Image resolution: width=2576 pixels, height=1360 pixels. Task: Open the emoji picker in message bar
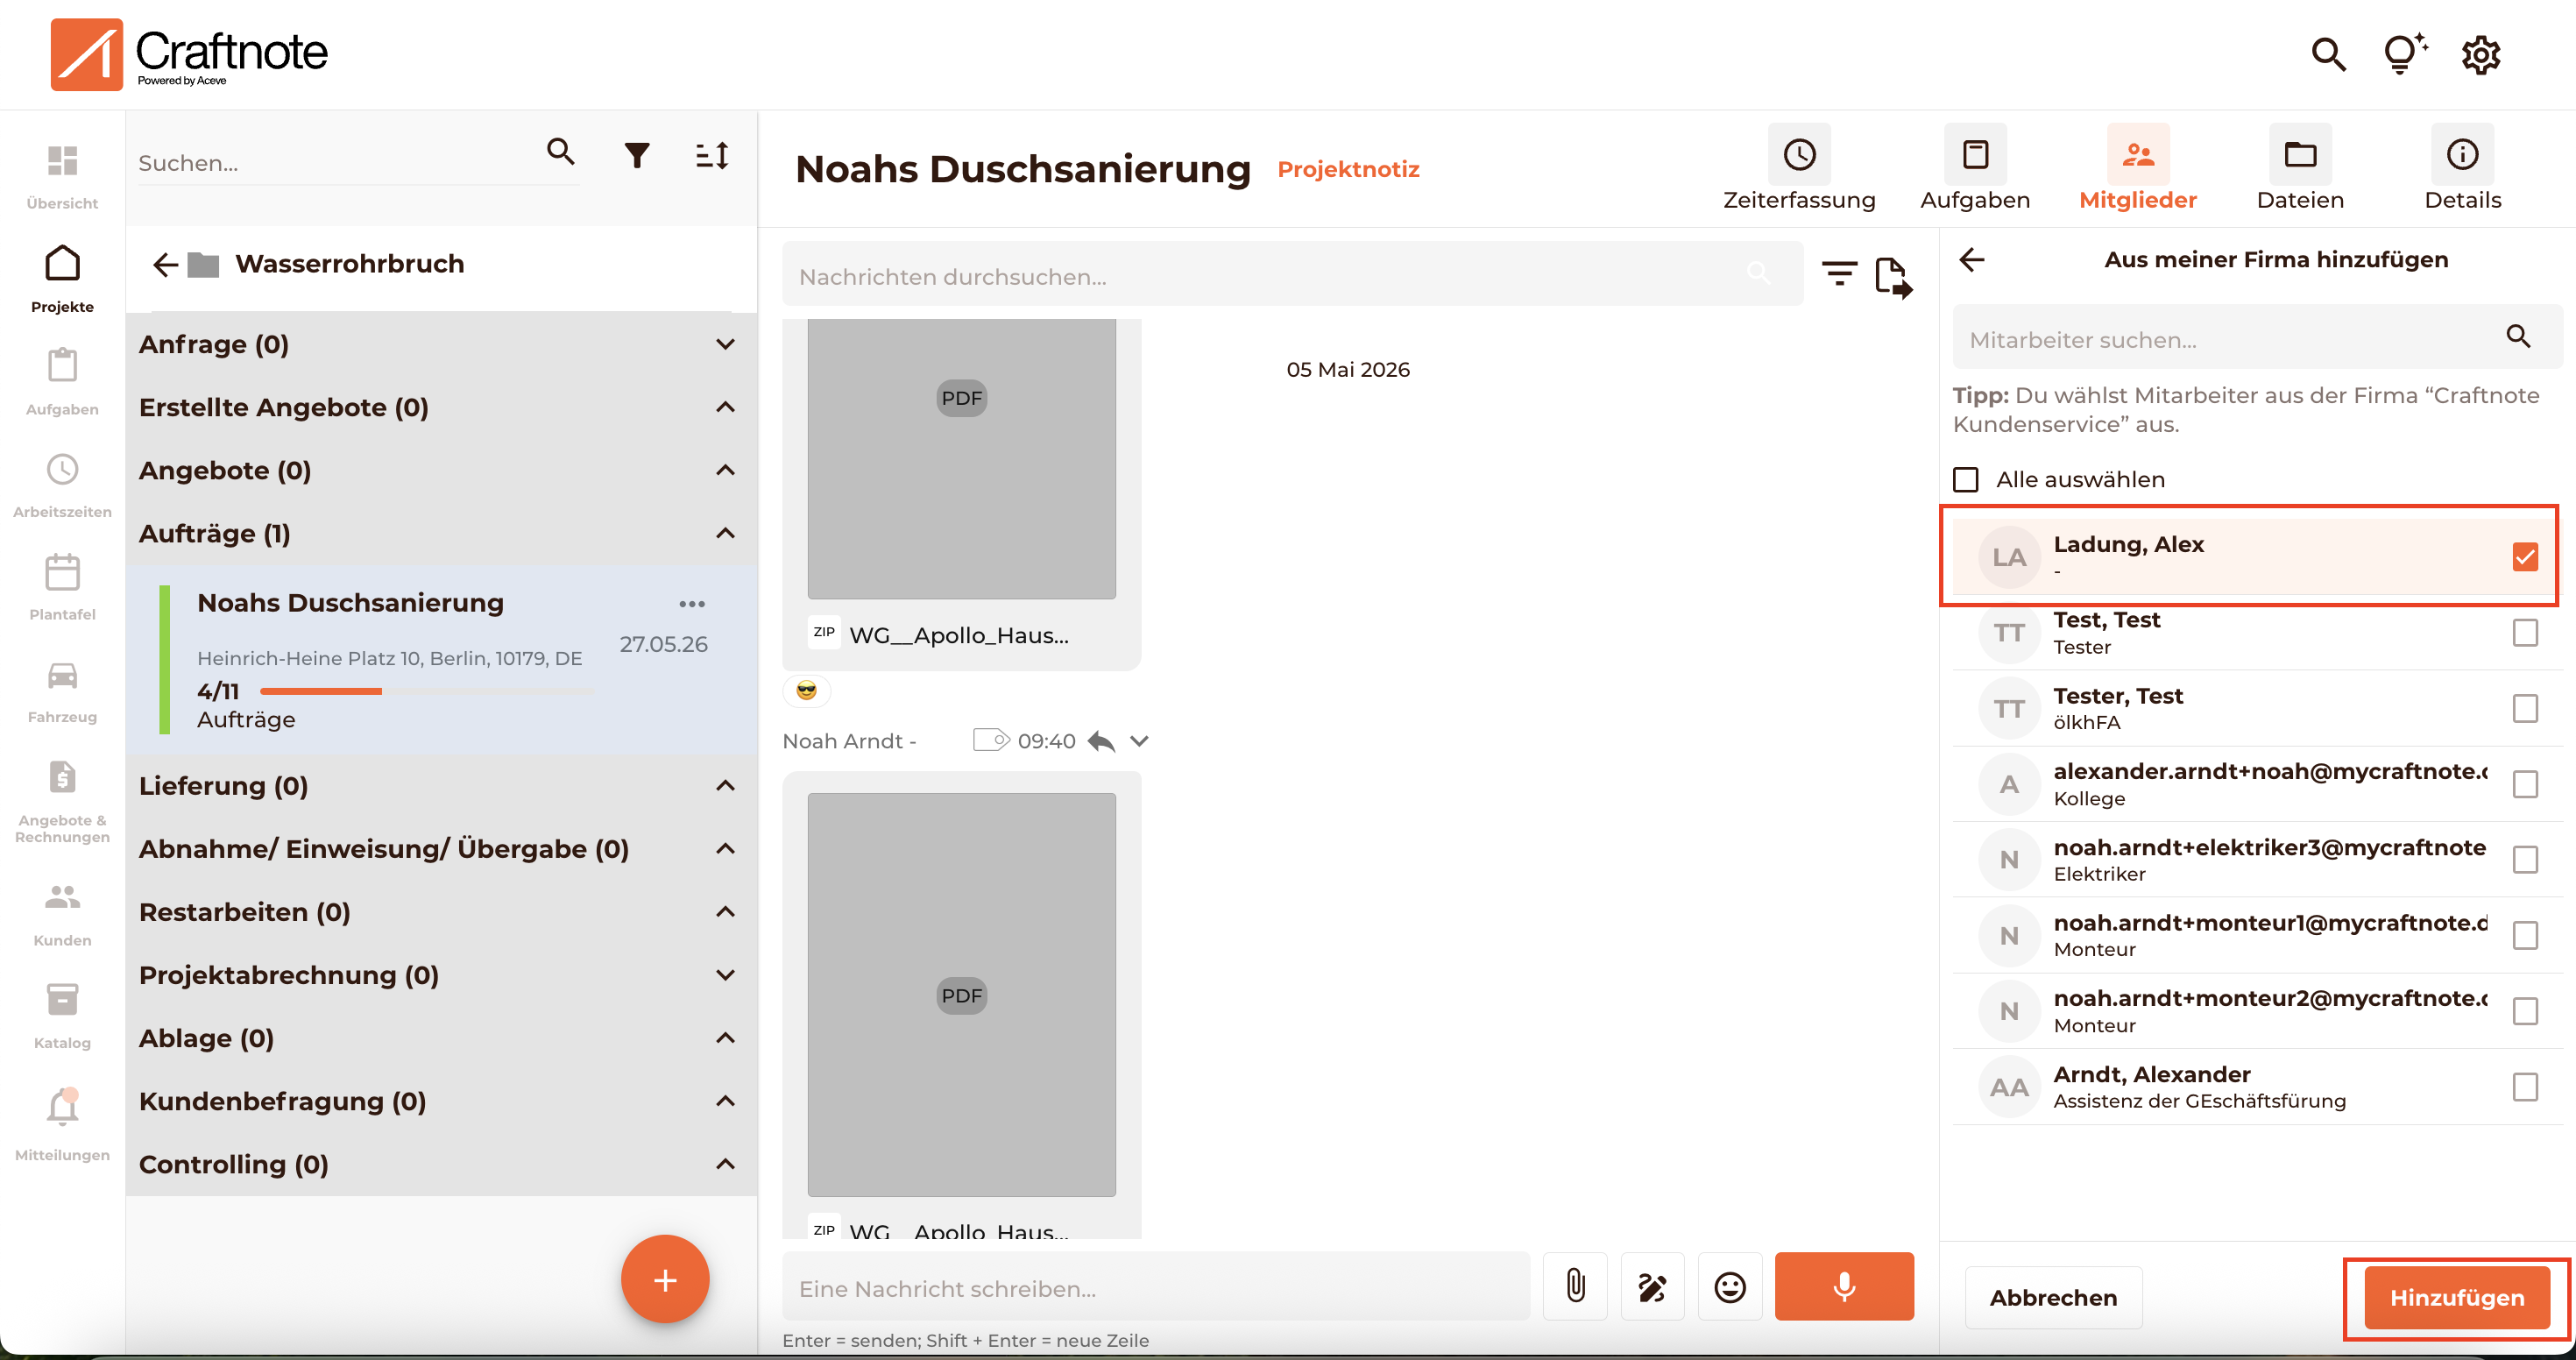(1729, 1286)
